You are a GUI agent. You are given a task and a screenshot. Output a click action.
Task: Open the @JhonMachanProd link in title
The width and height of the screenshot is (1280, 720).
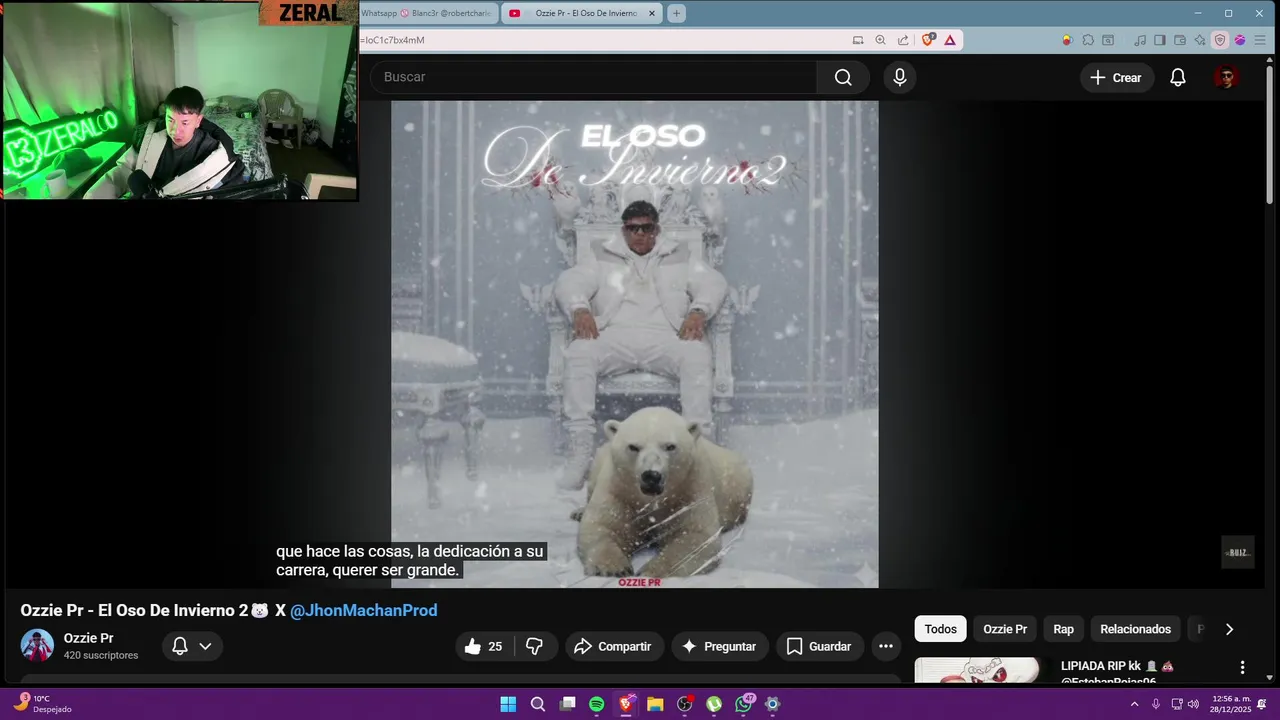[x=363, y=610]
